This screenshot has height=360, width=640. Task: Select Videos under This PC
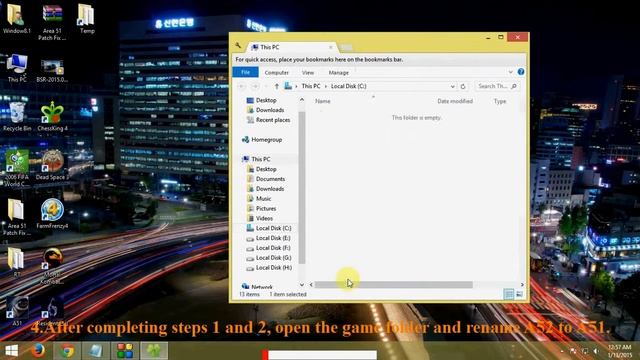point(260,218)
